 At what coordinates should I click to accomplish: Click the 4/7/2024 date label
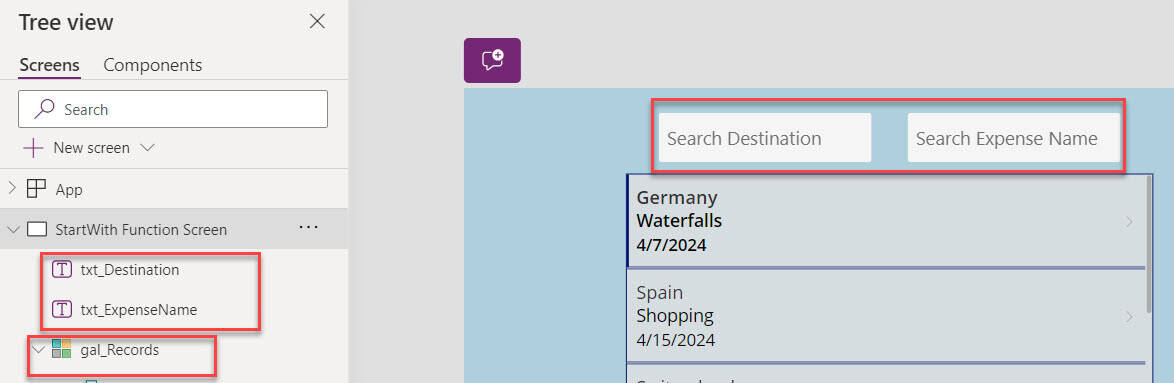click(x=671, y=245)
